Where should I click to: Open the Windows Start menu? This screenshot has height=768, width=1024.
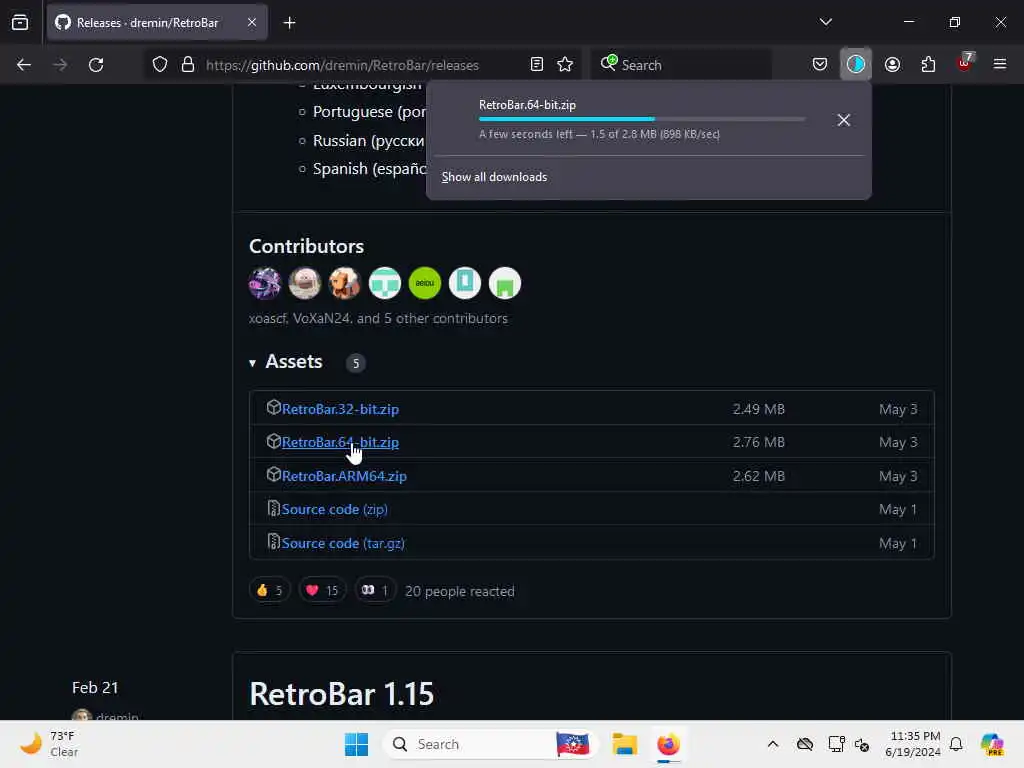click(x=357, y=744)
